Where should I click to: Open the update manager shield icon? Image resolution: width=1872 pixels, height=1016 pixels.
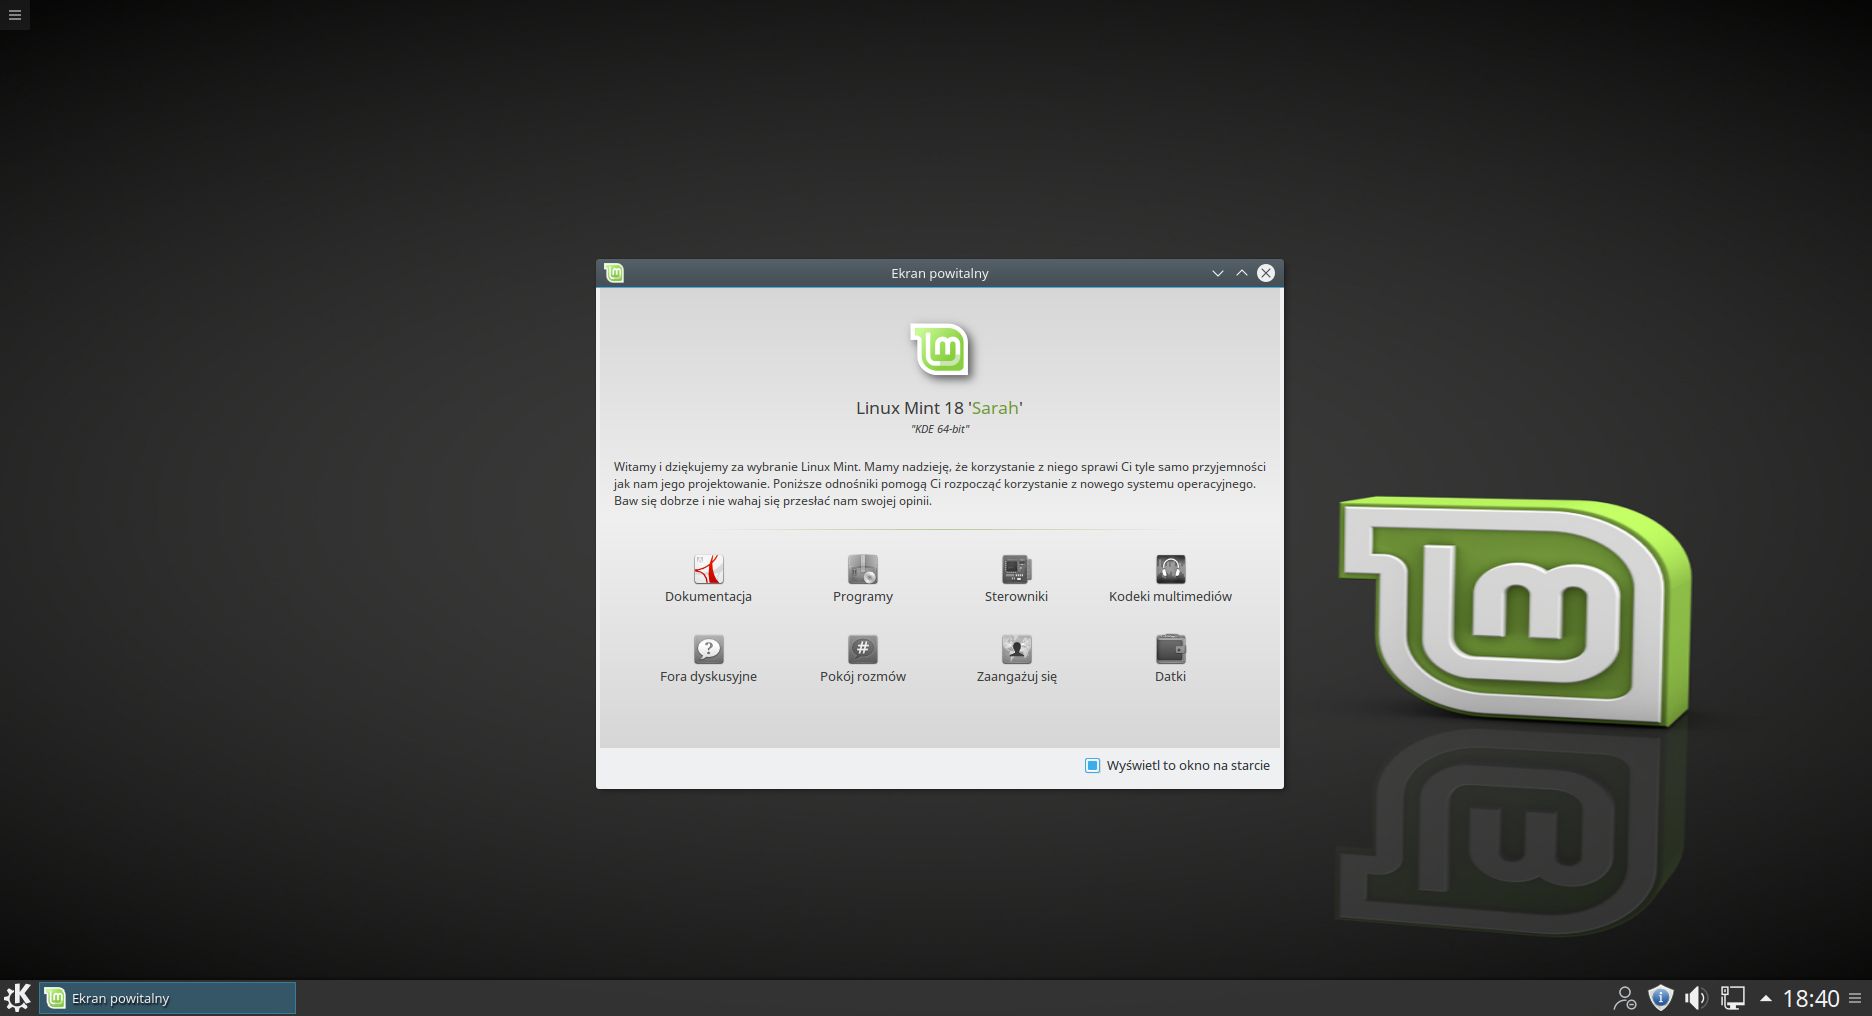point(1660,998)
